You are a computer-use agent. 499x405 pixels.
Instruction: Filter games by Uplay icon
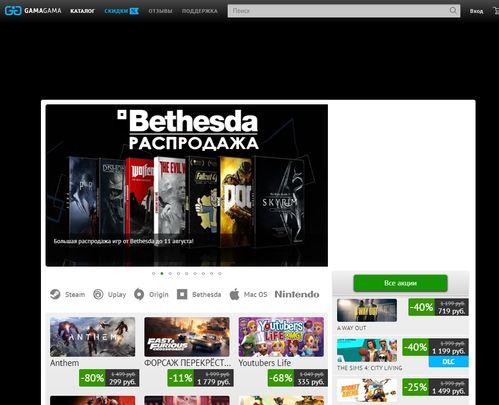98,294
